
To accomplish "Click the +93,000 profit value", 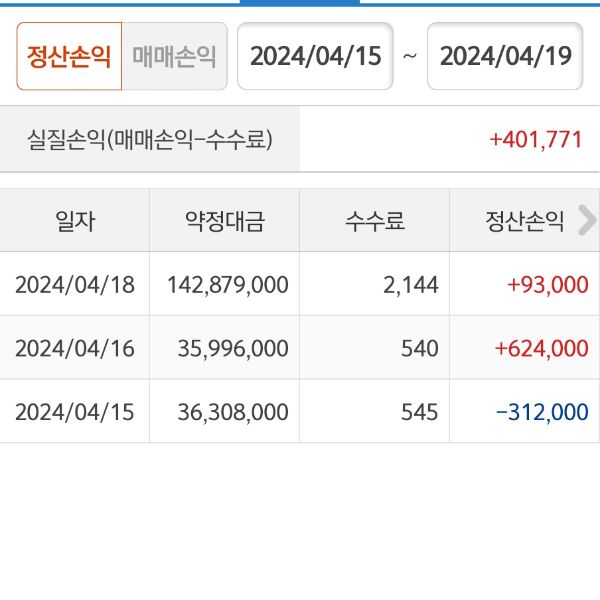I will click(x=547, y=284).
